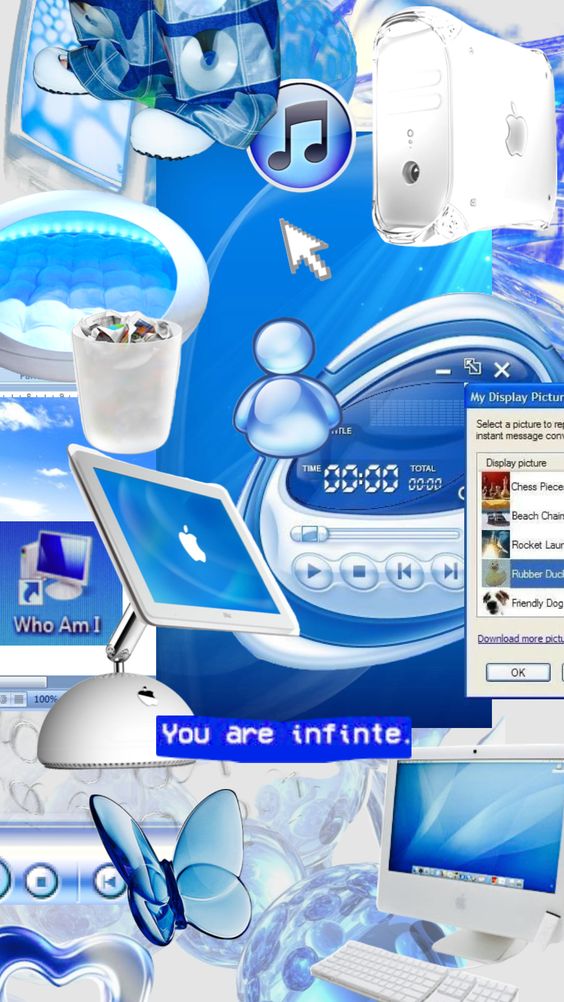Click the media player seek slider handle
564x1002 pixels.
(x=309, y=532)
